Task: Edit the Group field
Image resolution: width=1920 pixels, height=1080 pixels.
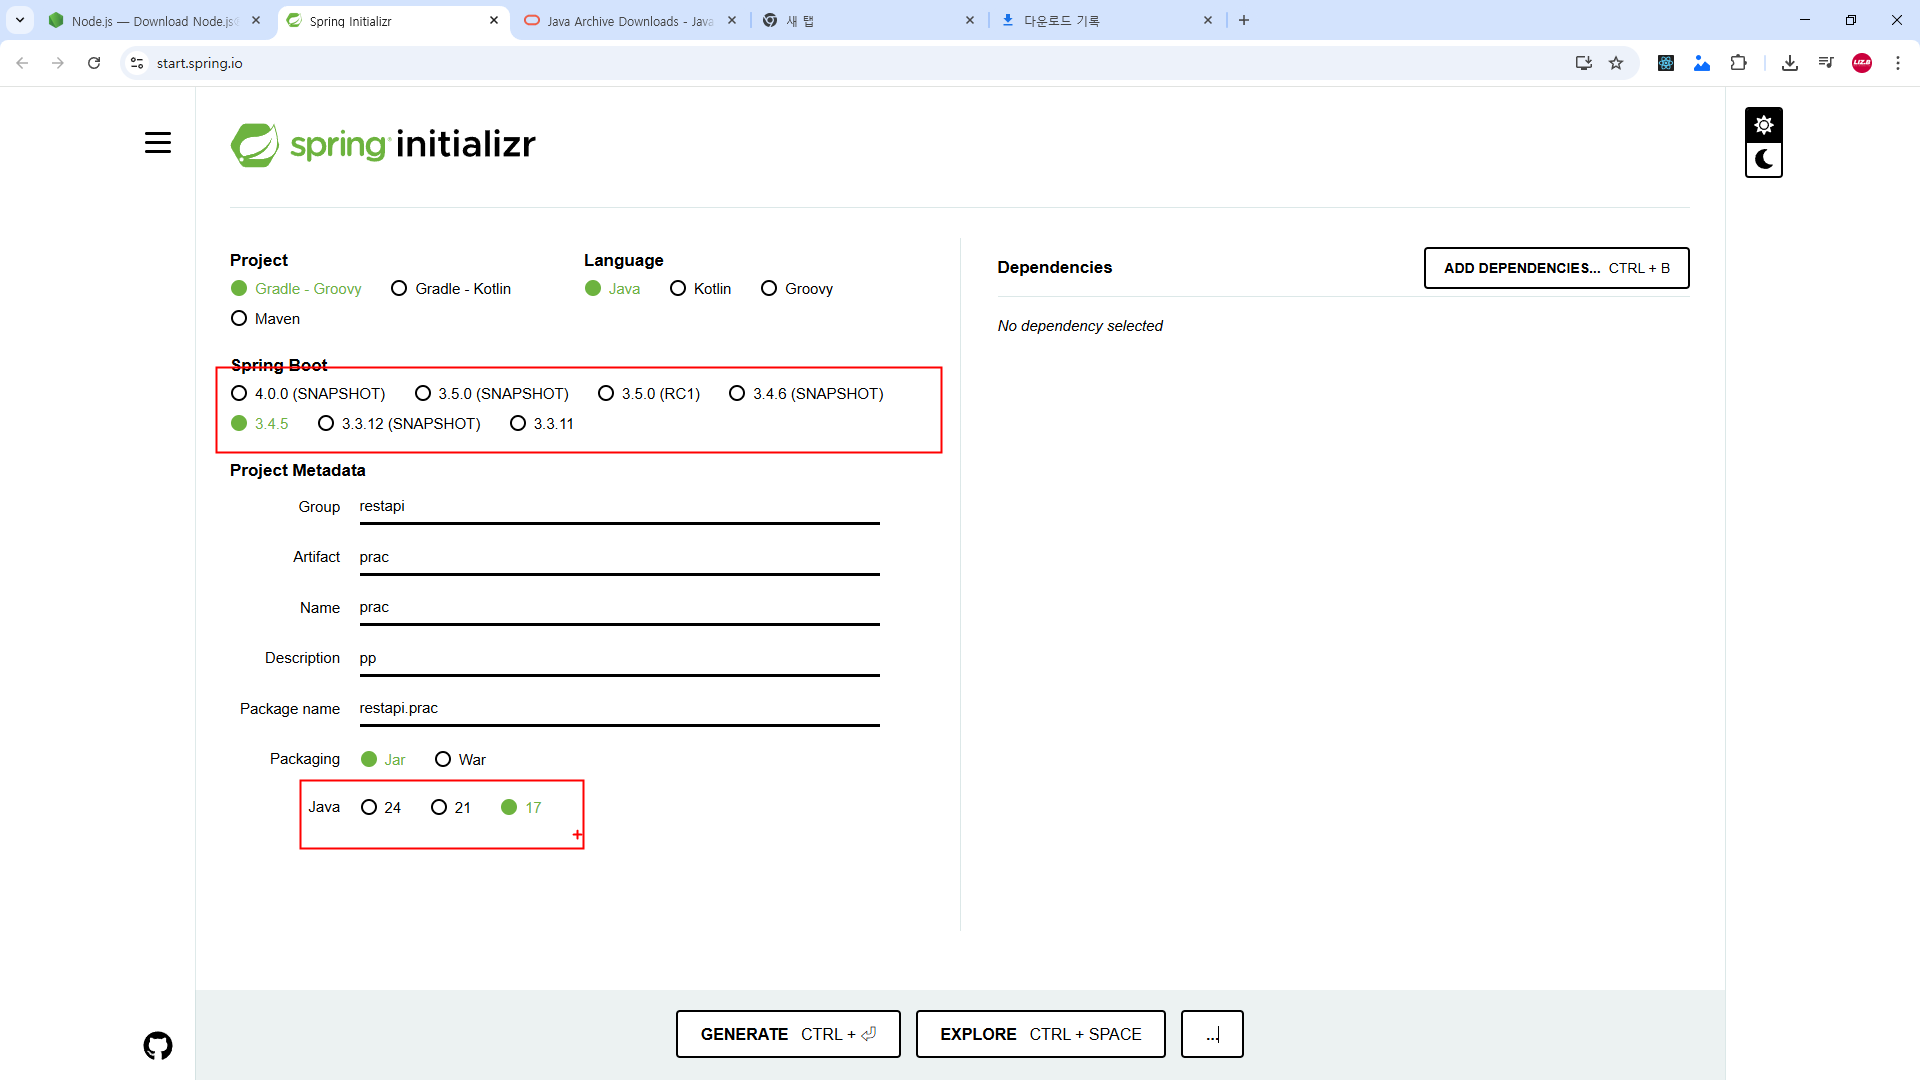Action: click(x=619, y=507)
